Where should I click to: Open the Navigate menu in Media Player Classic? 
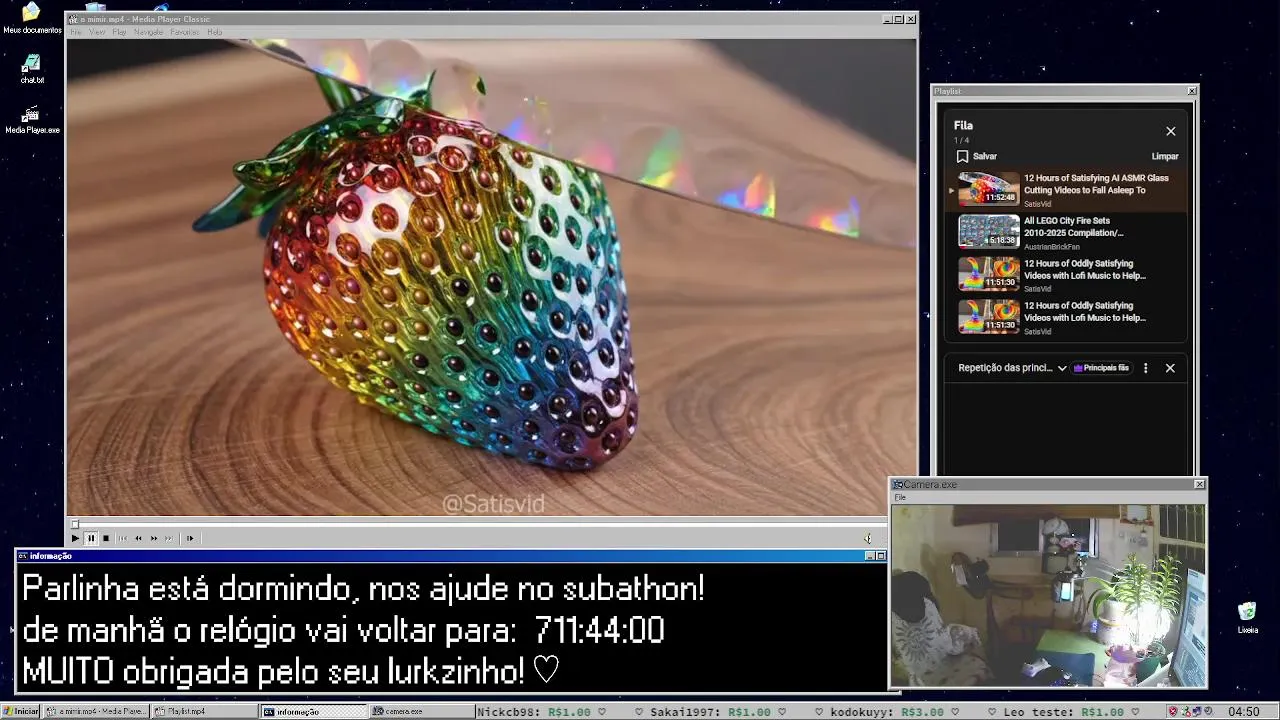(x=148, y=32)
